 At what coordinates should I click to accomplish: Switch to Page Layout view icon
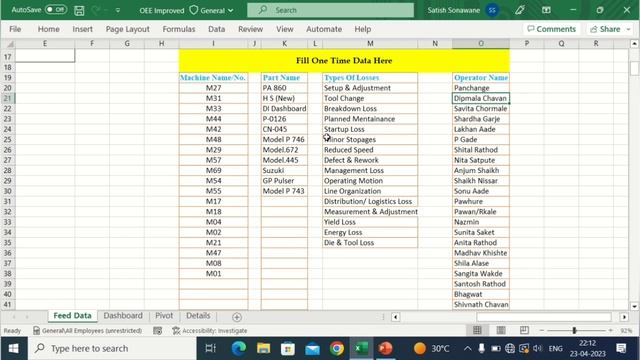[501, 330]
